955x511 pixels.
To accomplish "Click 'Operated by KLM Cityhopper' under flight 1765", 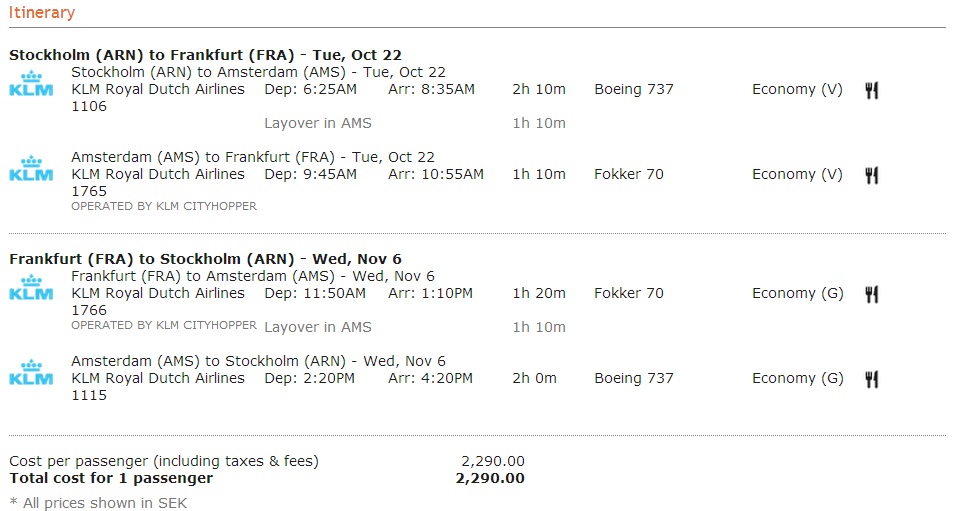I will [x=164, y=206].
